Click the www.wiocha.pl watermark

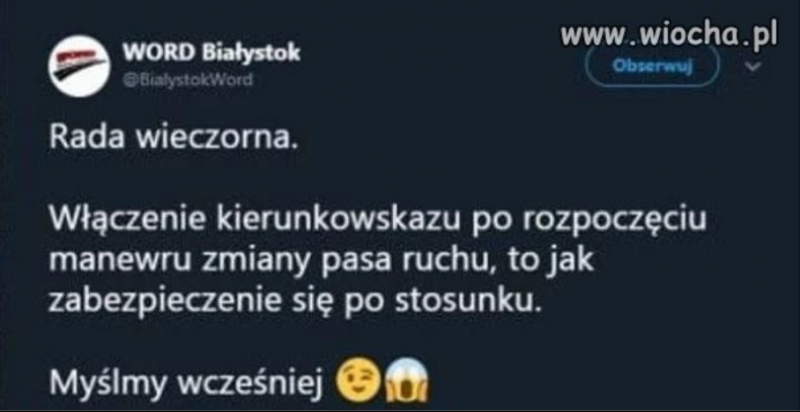[669, 35]
